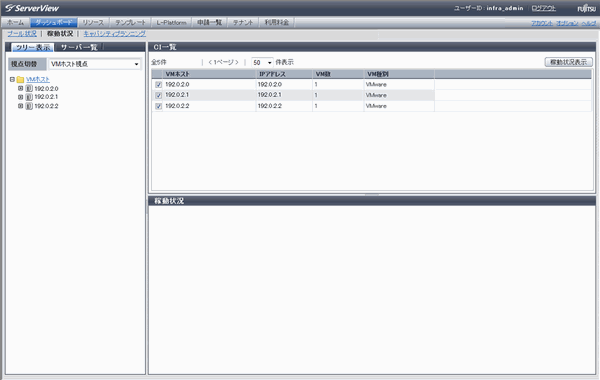Open キャパシティプランニング link

click(114, 34)
